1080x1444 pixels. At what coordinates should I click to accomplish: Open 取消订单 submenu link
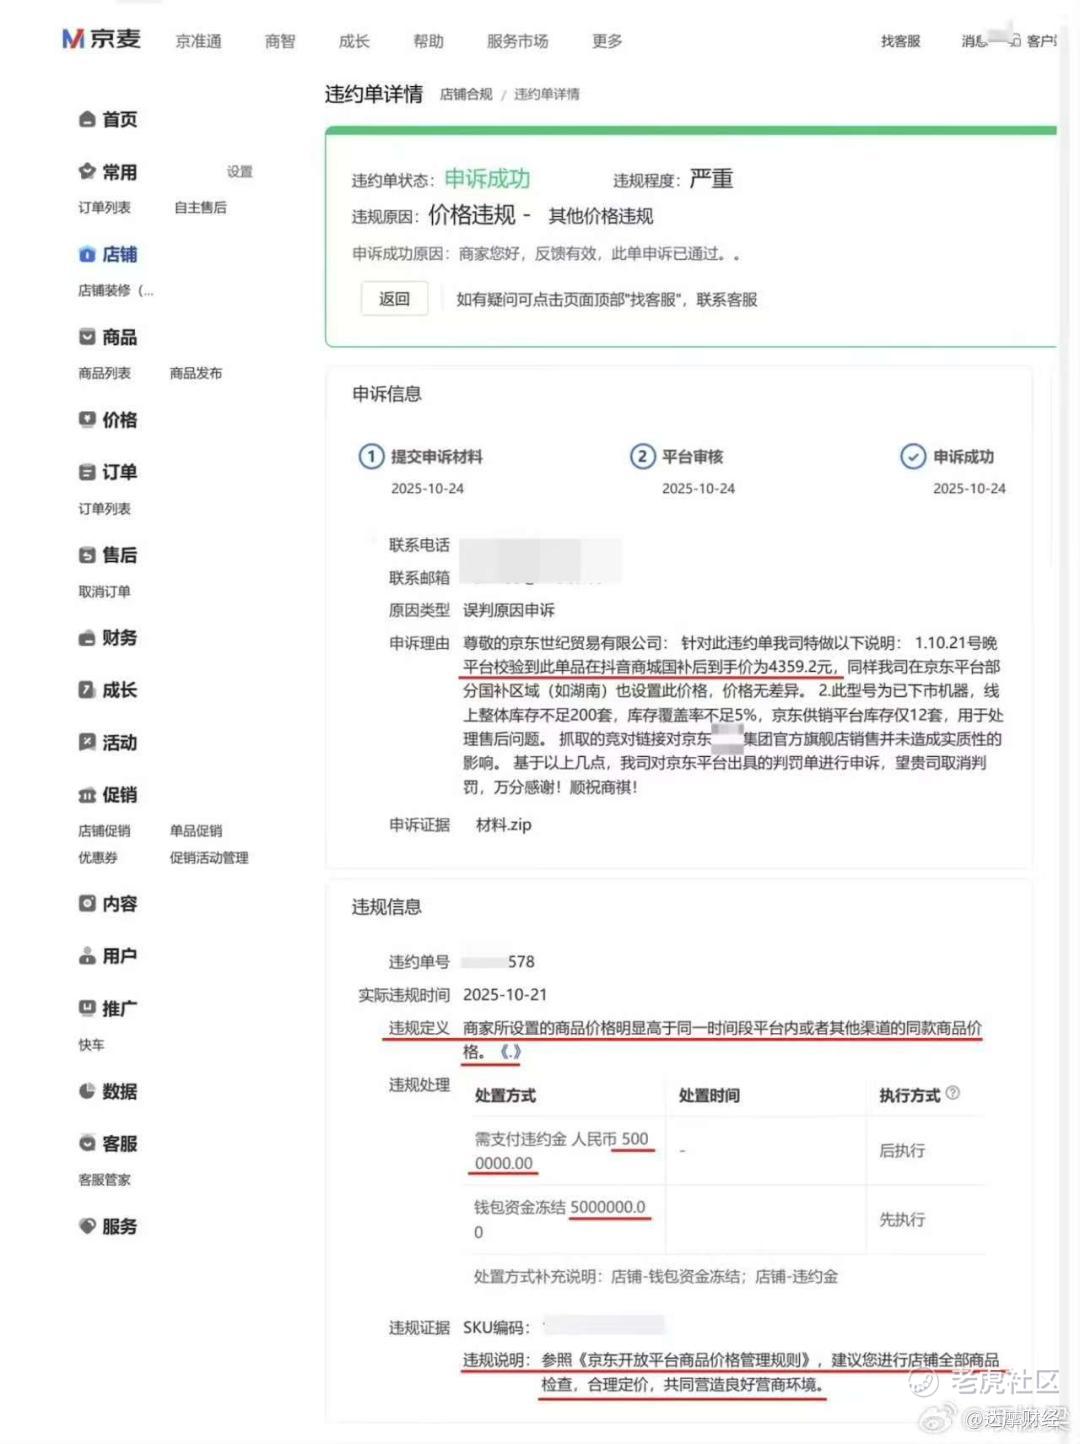tap(104, 592)
